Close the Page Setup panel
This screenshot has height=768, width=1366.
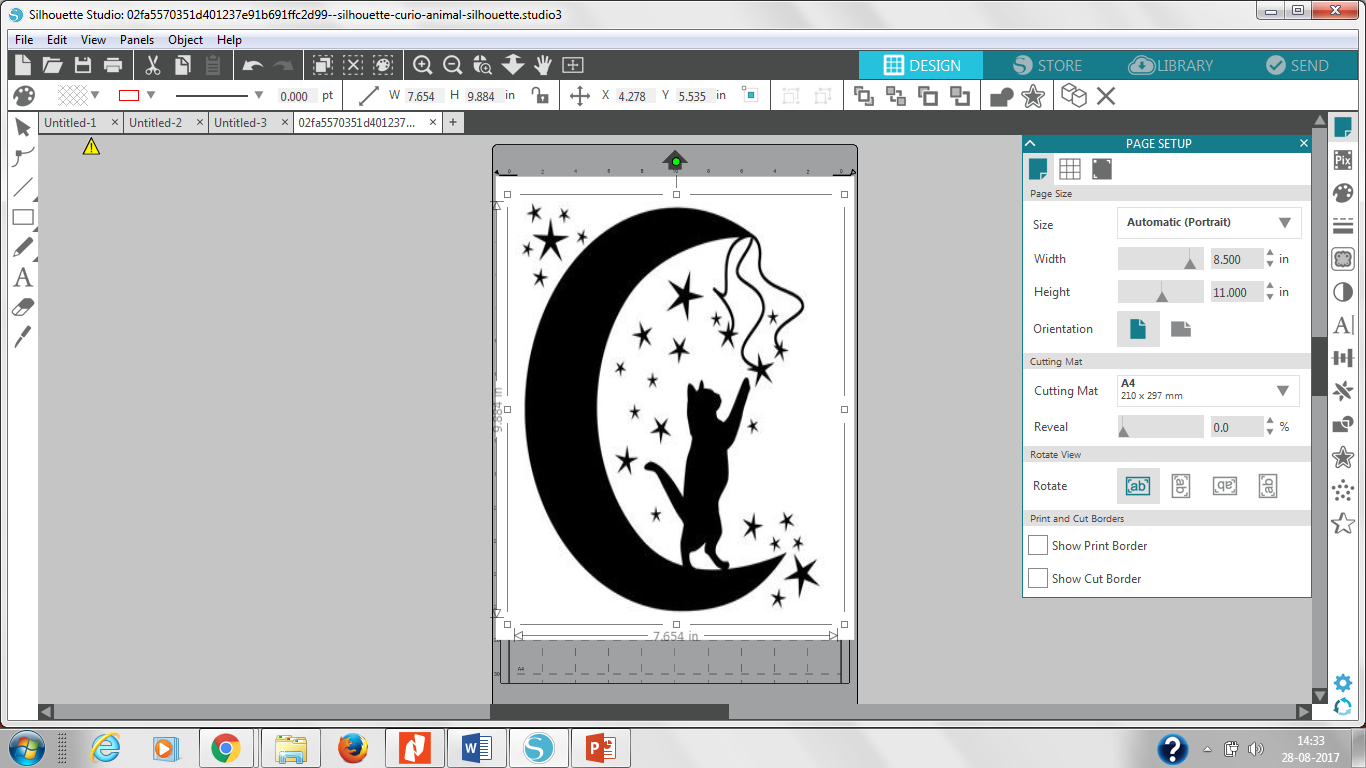click(1303, 143)
